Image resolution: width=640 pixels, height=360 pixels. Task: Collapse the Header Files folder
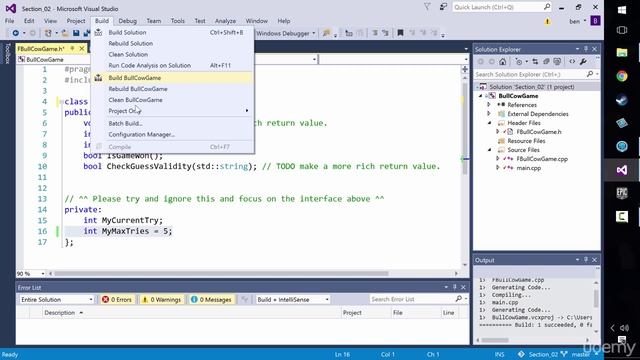[489, 123]
